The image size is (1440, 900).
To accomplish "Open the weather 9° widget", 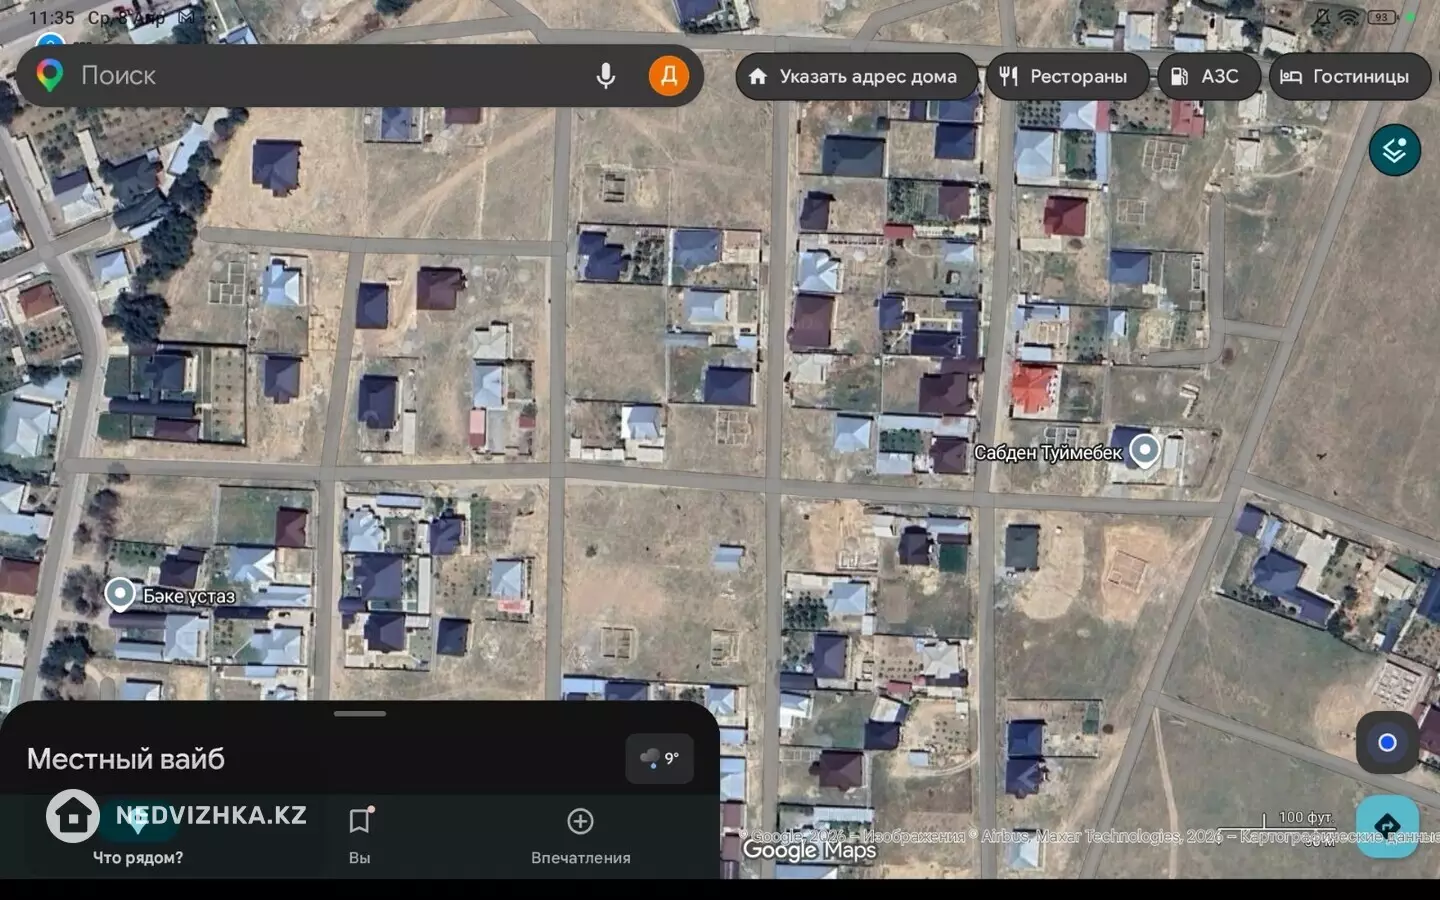I will 659,758.
